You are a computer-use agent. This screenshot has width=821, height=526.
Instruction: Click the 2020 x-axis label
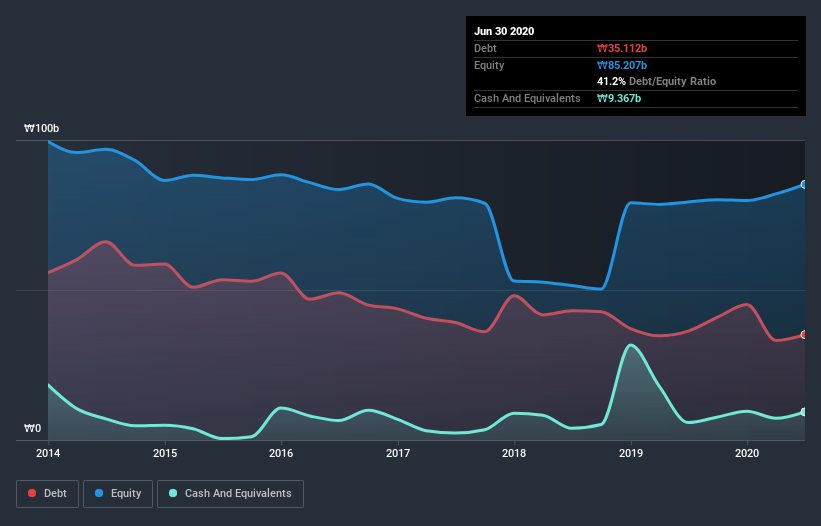(x=747, y=453)
